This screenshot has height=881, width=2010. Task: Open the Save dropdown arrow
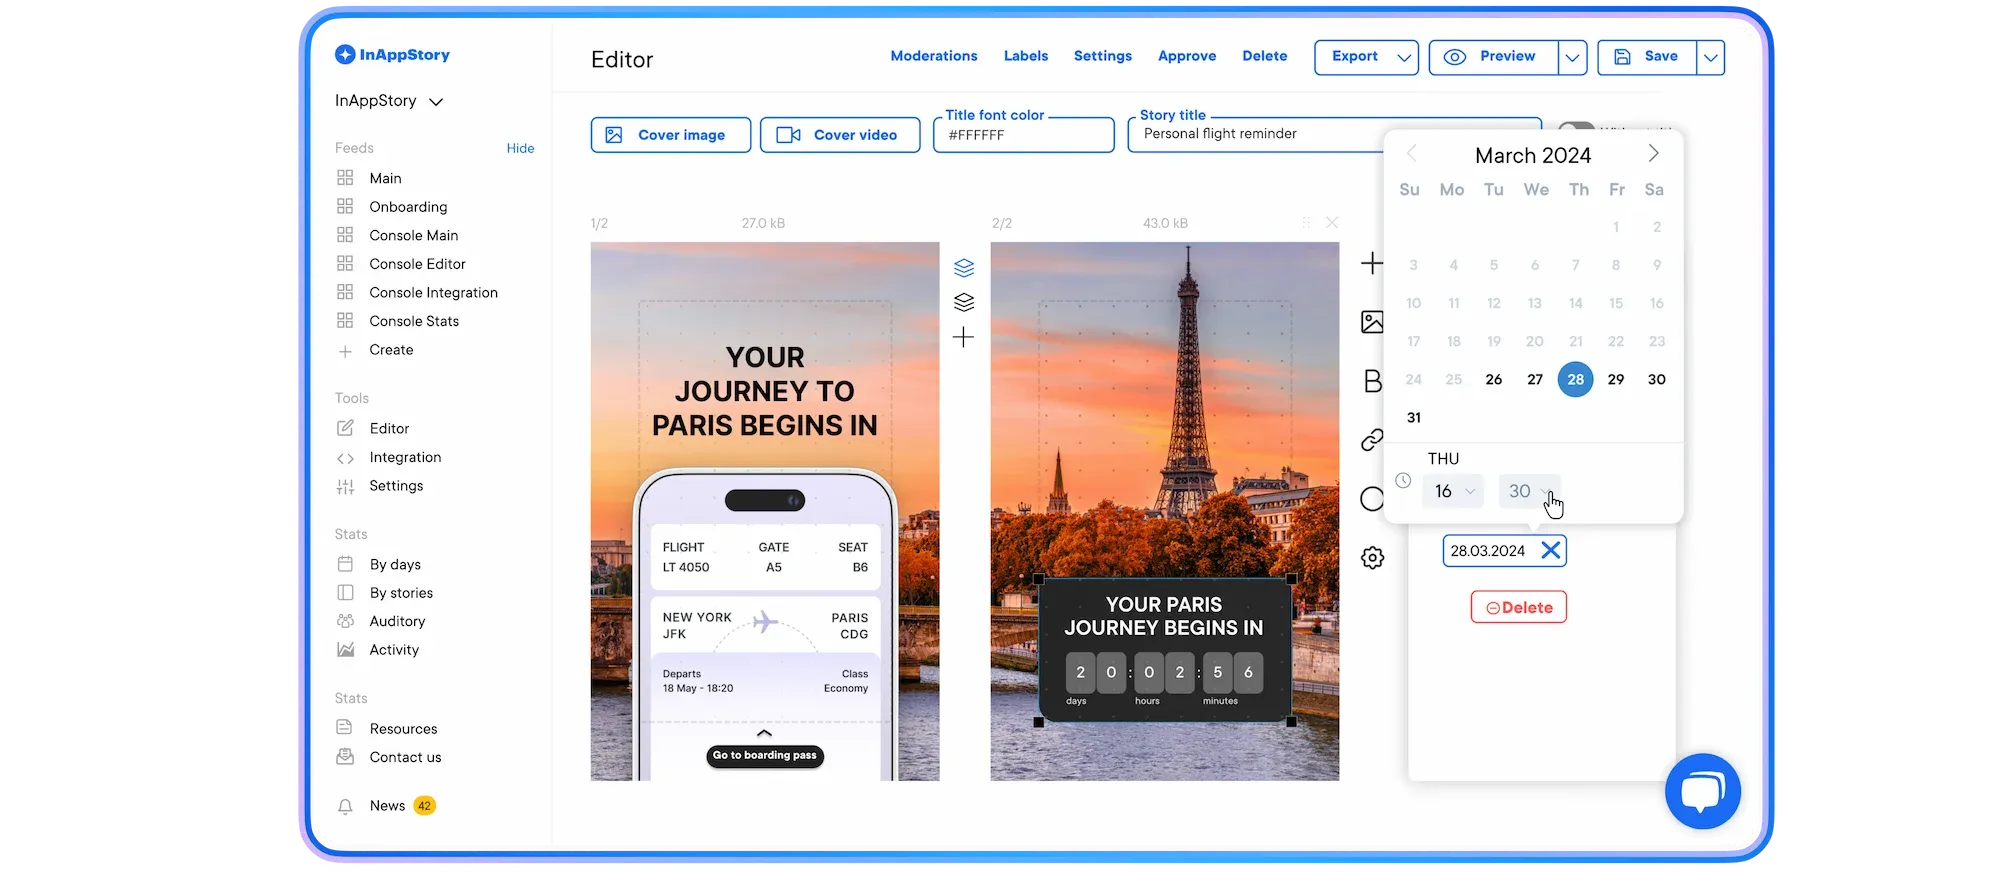tap(1710, 58)
